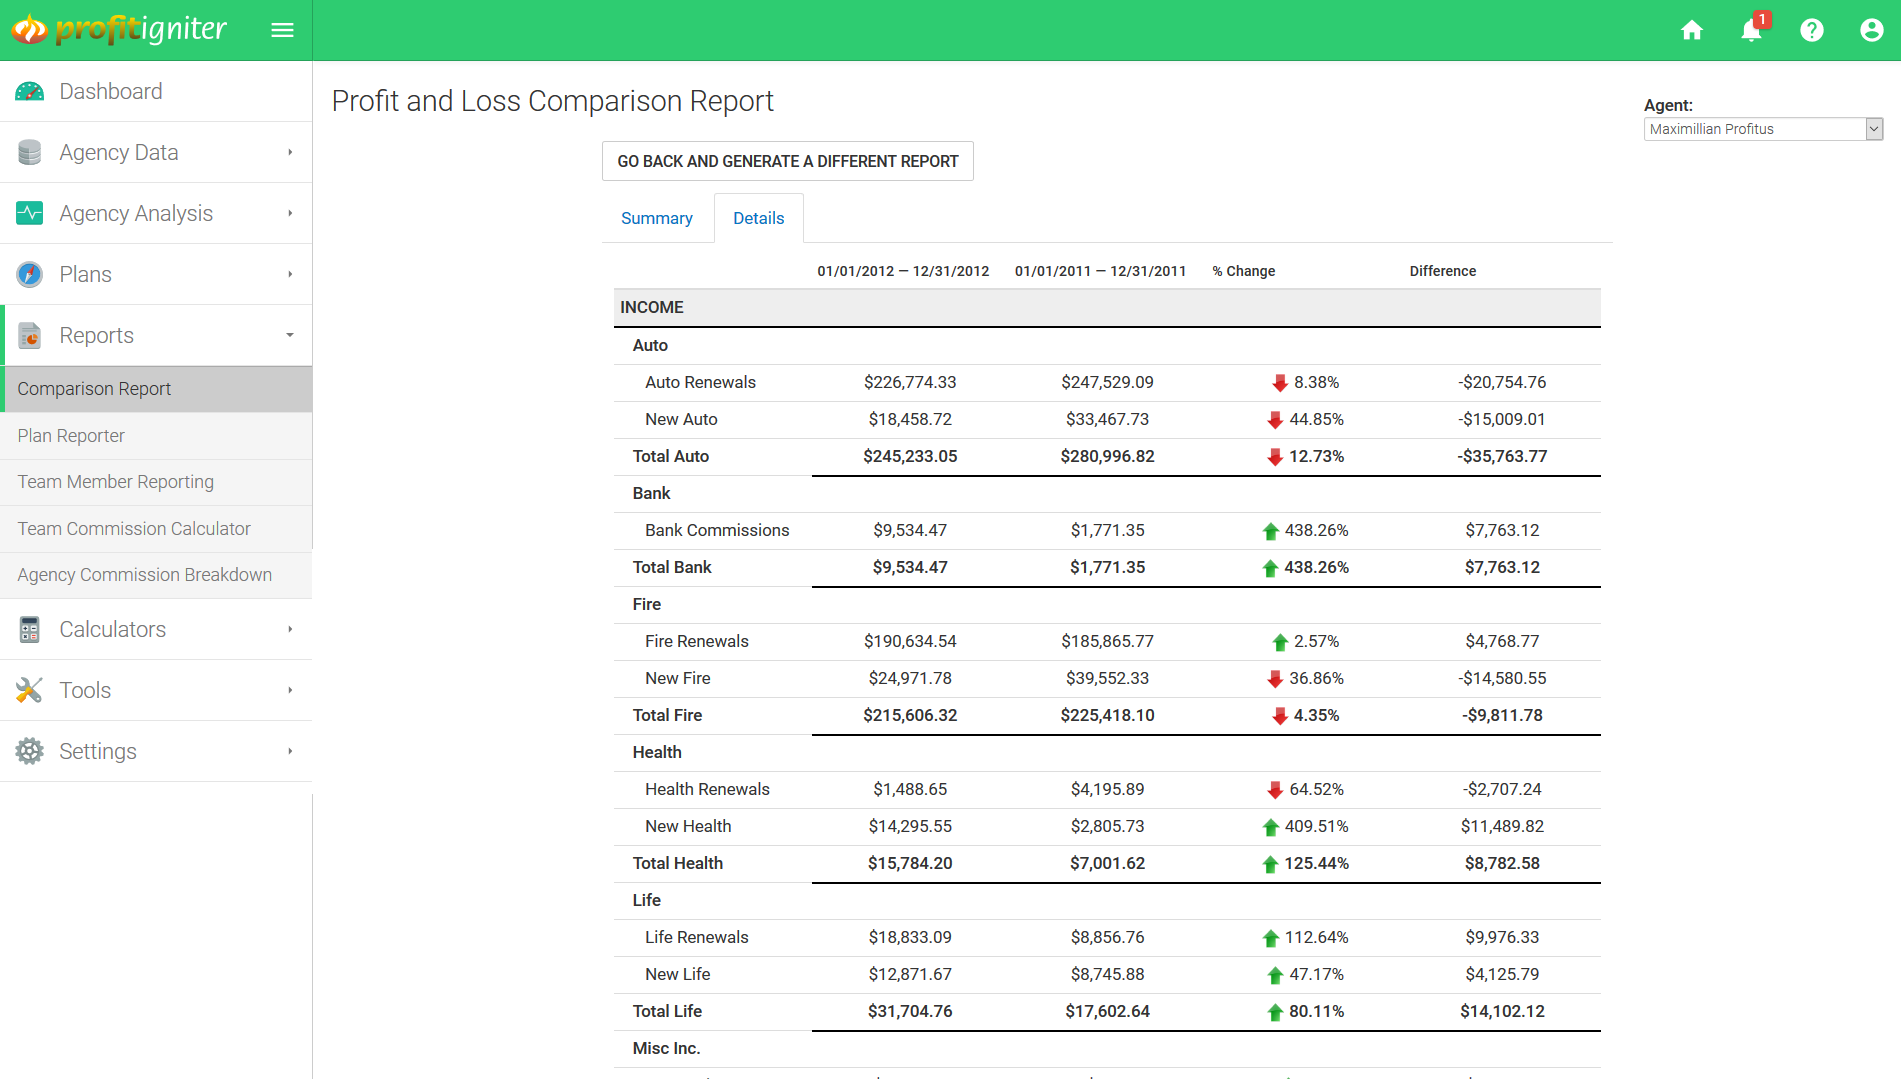
Task: Click the Dashboard gauge icon
Action: point(30,92)
